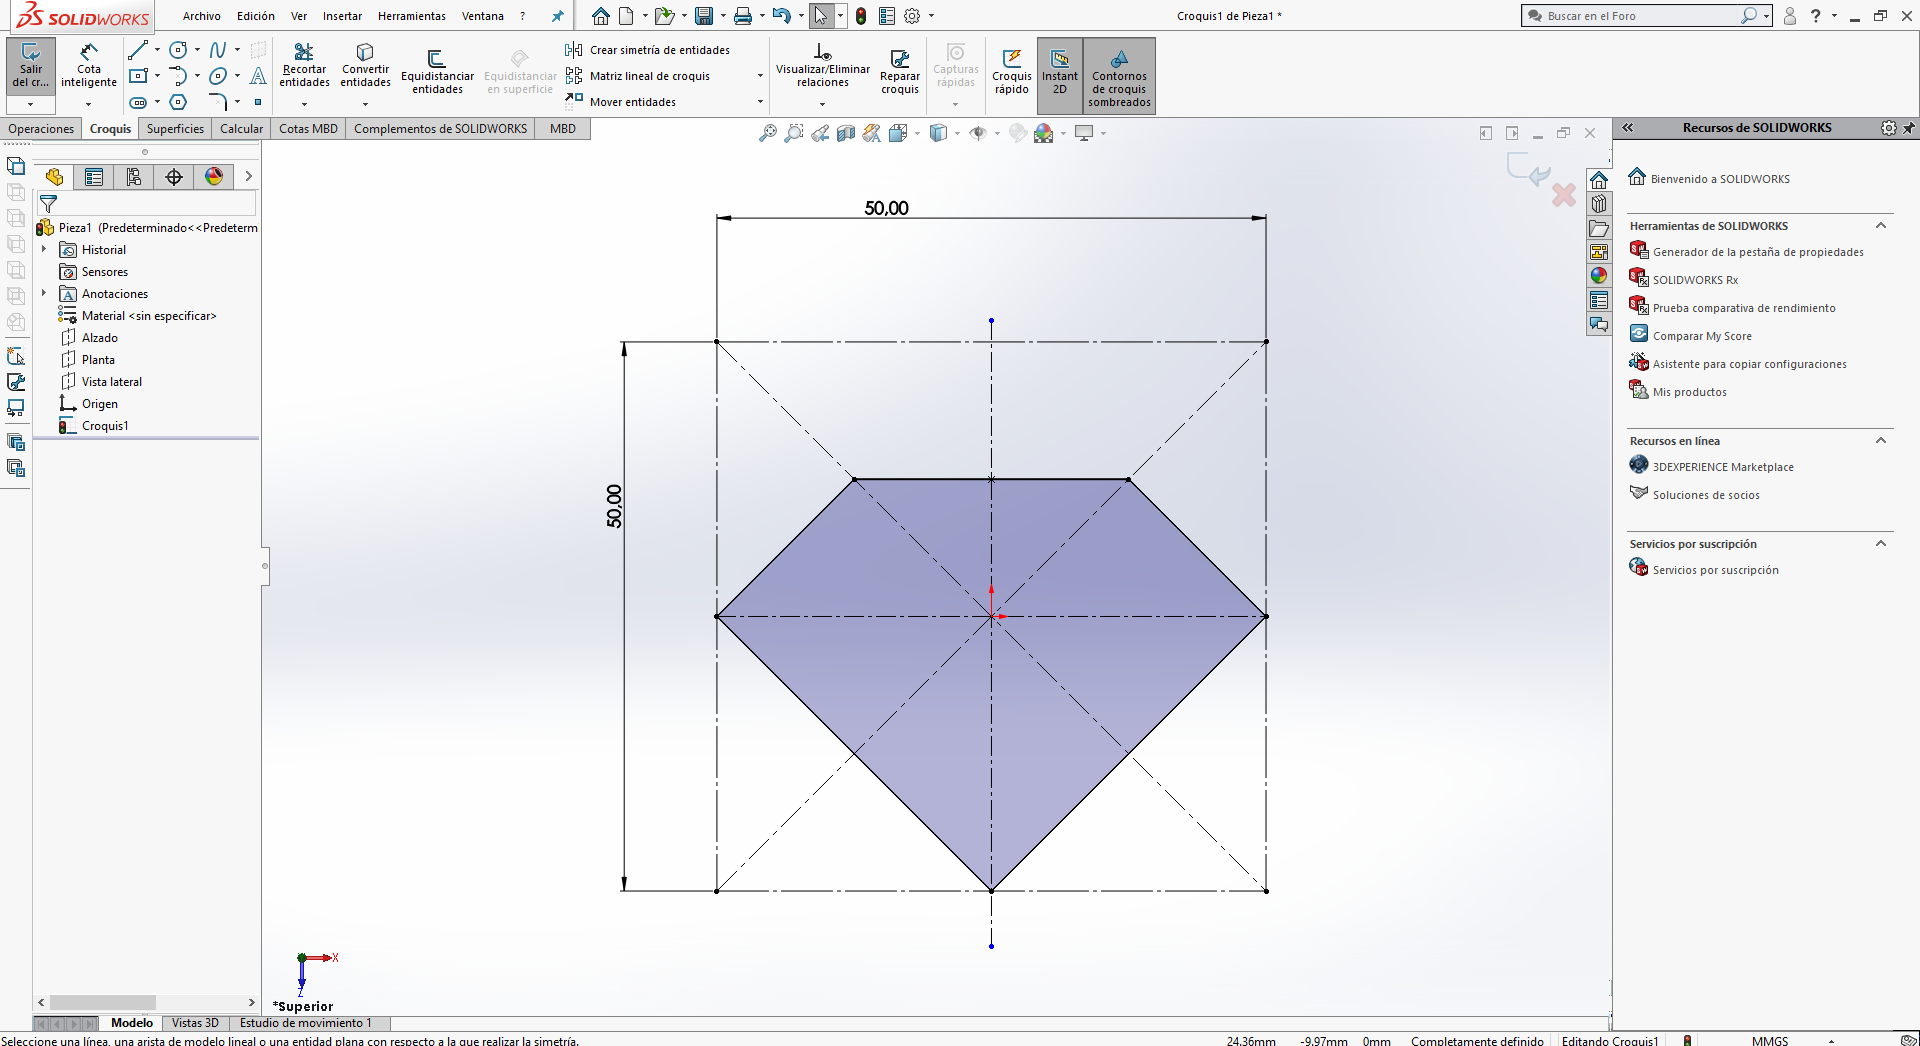Open Soluciones de socios link

(x=1706, y=495)
